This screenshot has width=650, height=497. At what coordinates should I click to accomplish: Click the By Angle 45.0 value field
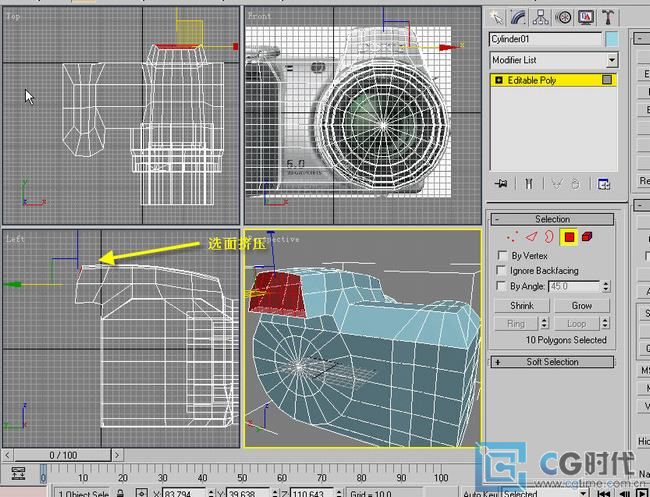(574, 286)
